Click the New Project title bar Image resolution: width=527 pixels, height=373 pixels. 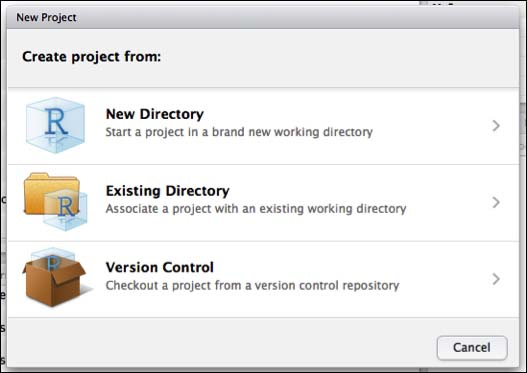[x=263, y=17]
